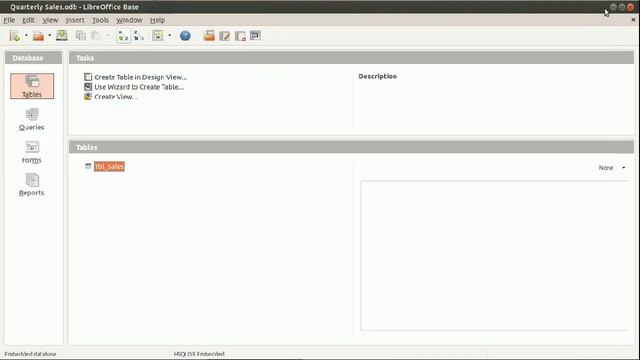Open the New document dropdown arrow
Image resolution: width=640 pixels, height=360 pixels.
(x=27, y=36)
